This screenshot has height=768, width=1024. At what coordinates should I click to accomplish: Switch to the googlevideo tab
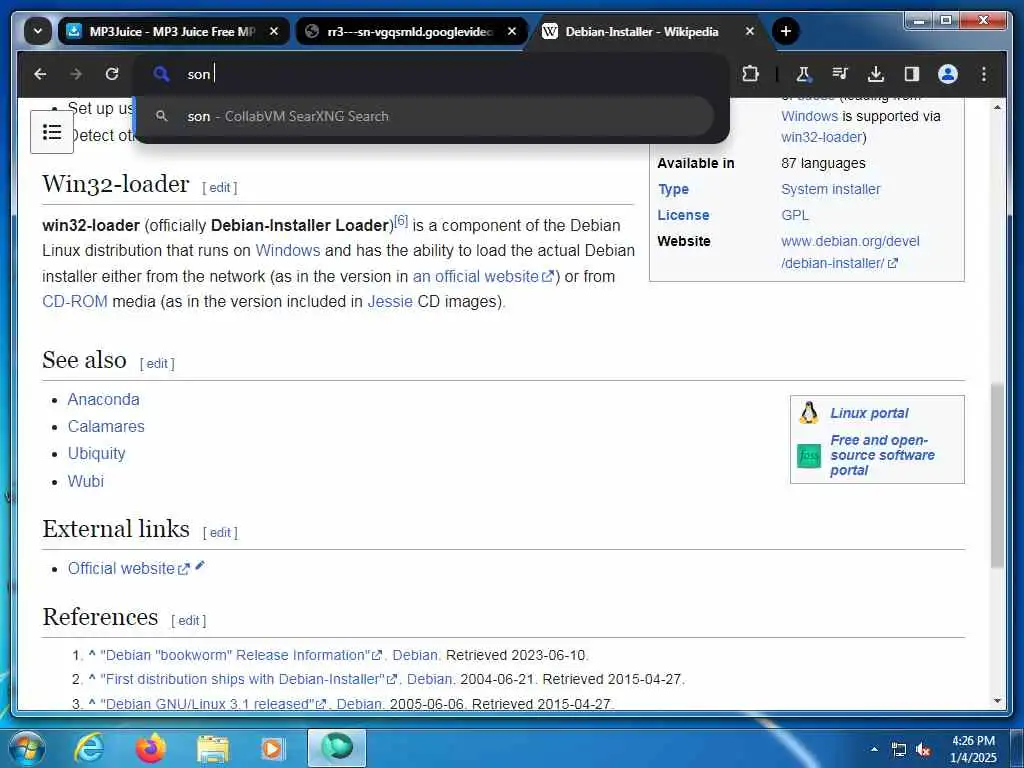(x=411, y=31)
